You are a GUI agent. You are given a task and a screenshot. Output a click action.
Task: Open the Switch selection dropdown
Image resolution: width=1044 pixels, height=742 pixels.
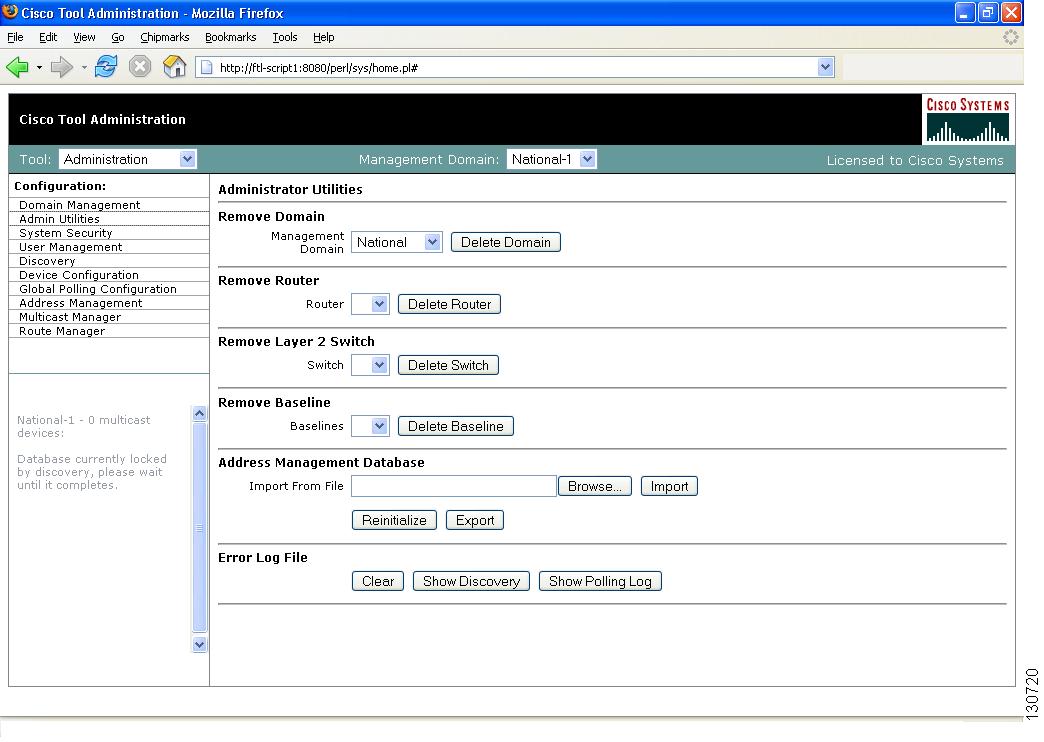point(370,365)
